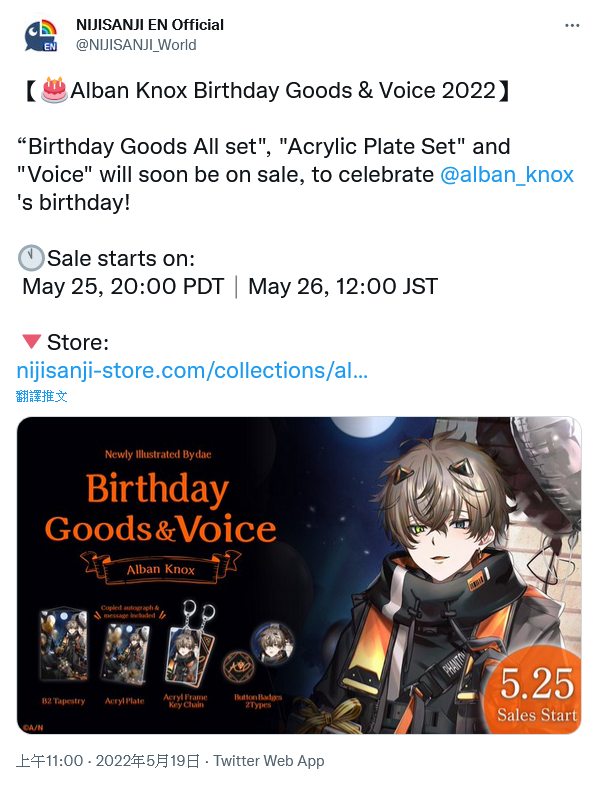Translate the tweet via 翻譯推文
This screenshot has width=598, height=787.
coord(42,397)
